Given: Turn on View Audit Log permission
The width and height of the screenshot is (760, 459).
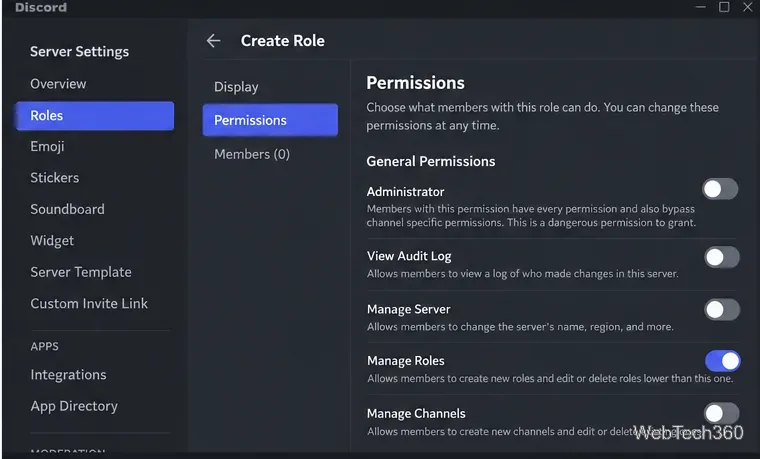Looking at the screenshot, I should pyautogui.click(x=722, y=257).
